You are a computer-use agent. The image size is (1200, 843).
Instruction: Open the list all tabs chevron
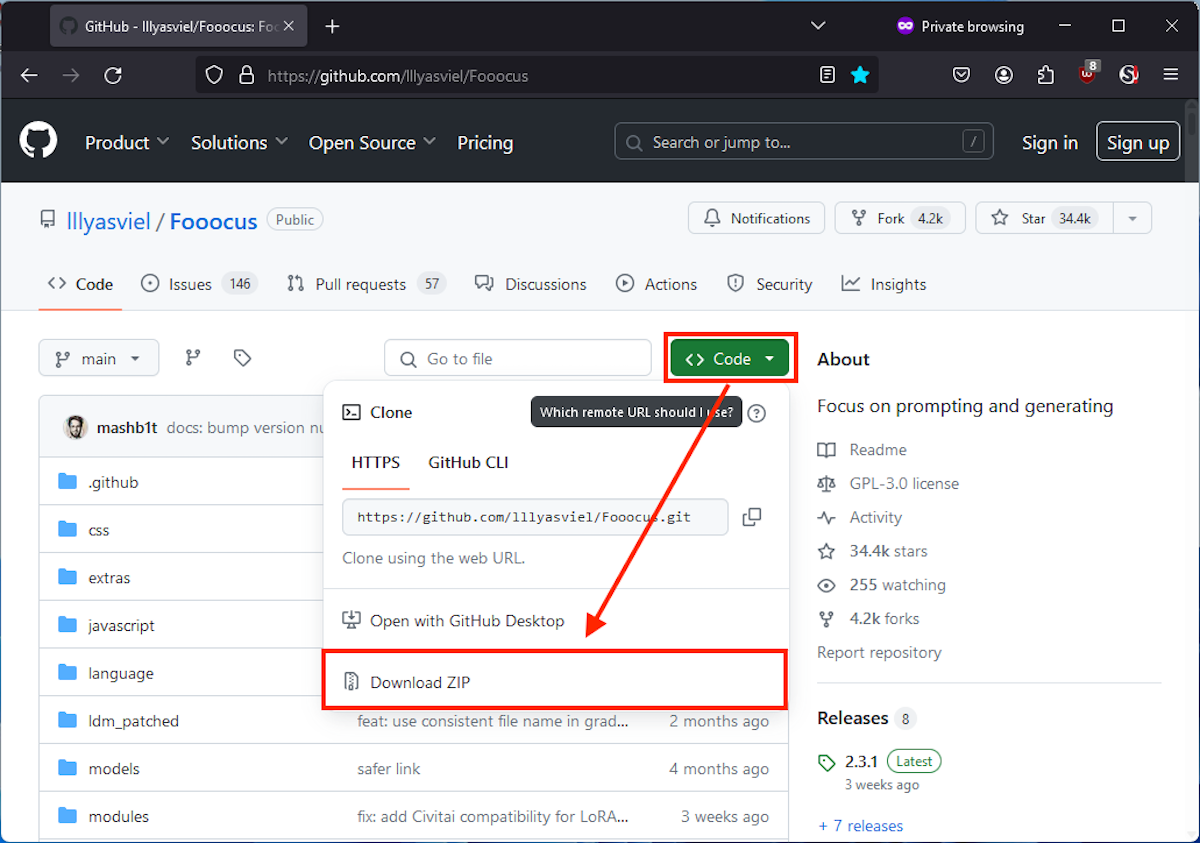(x=818, y=26)
